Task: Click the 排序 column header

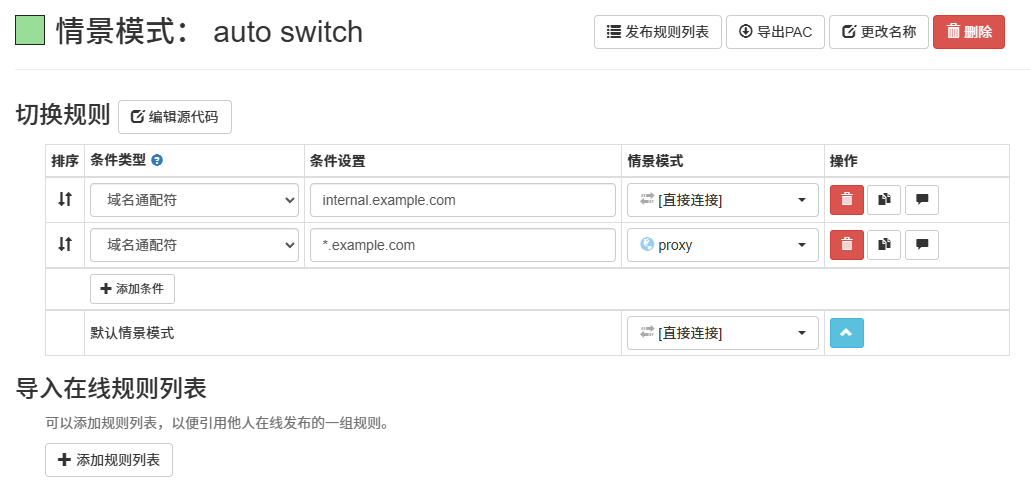Action: point(65,161)
